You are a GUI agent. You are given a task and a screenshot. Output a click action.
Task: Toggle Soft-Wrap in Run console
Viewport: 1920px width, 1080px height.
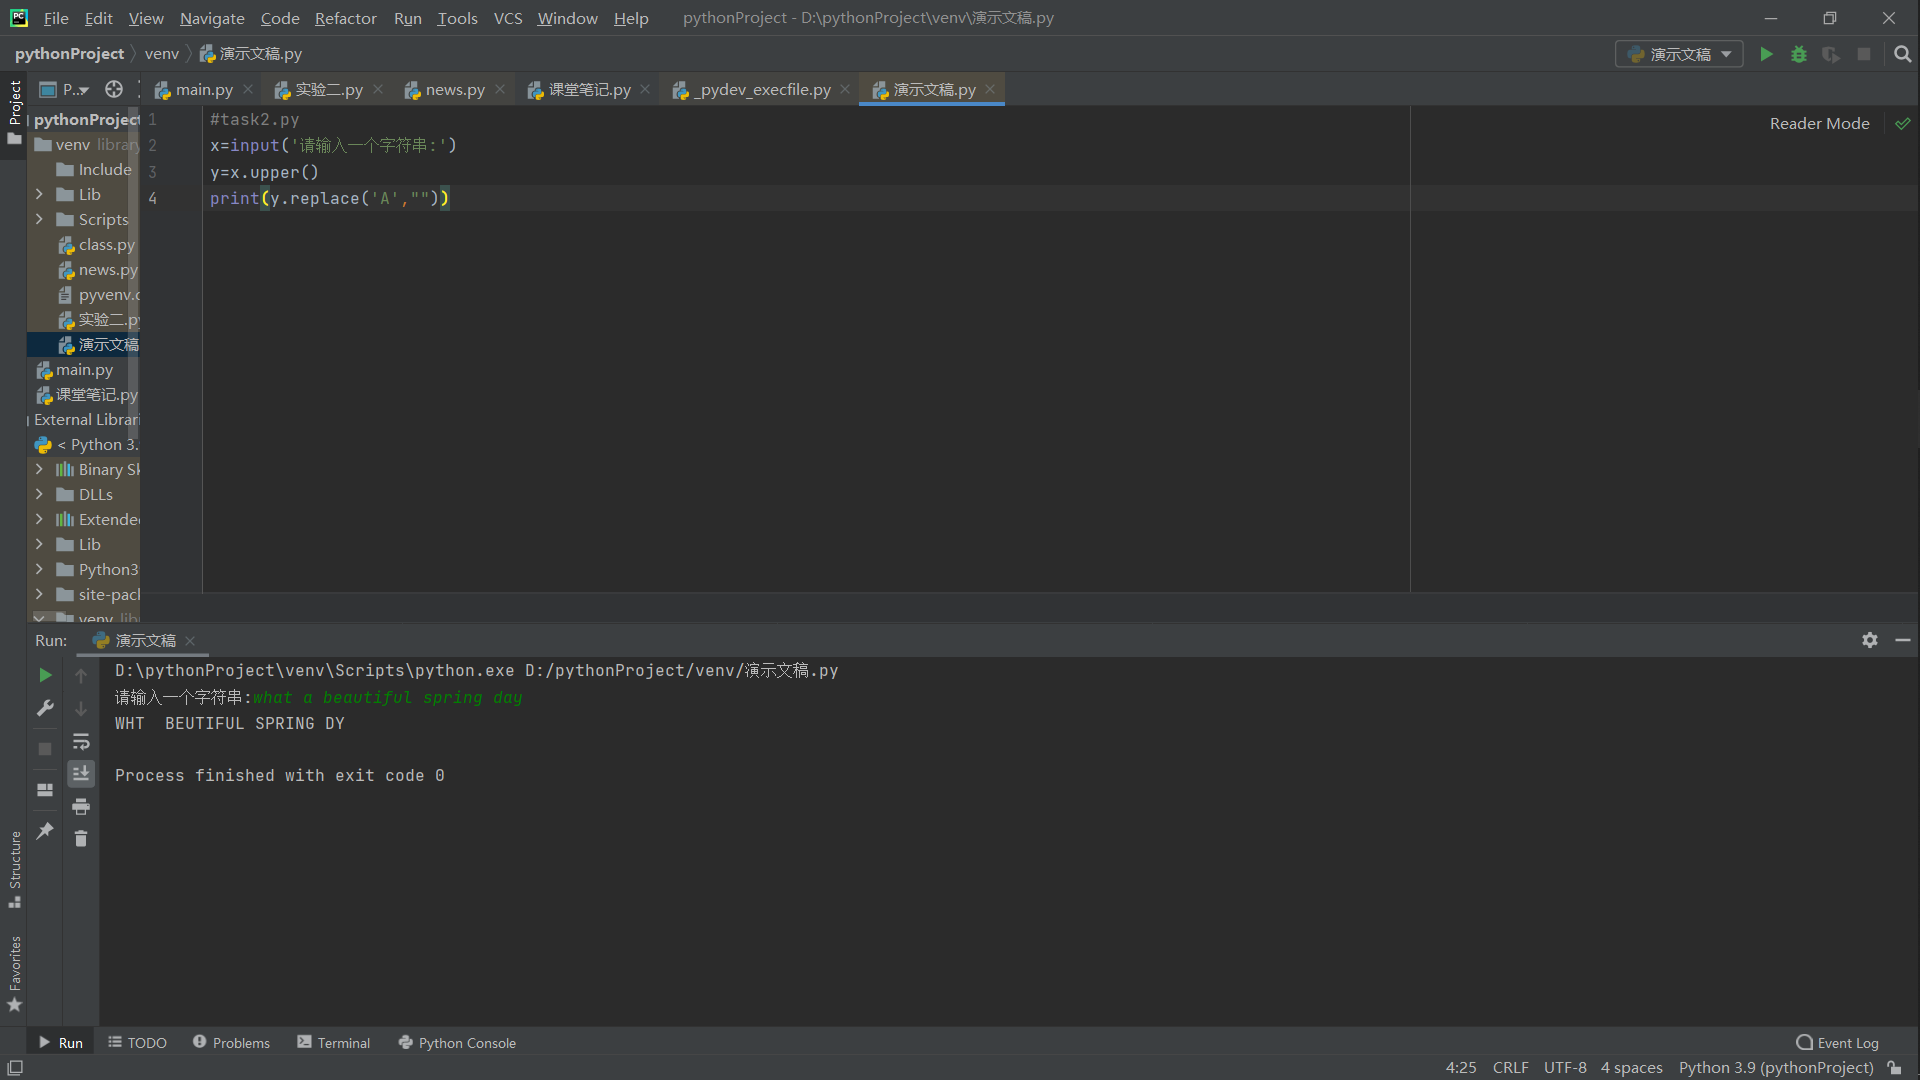pos(81,742)
